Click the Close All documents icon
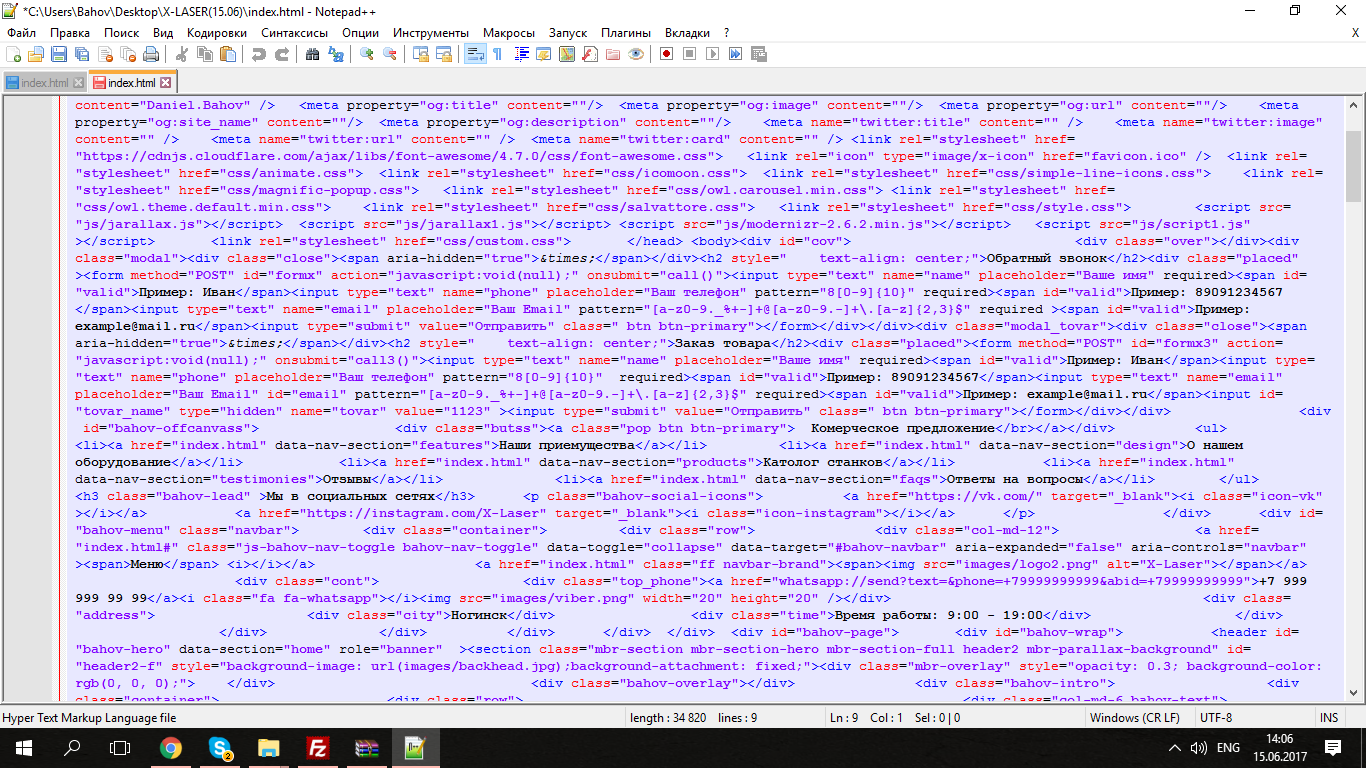The image size is (1366, 768). pos(128,54)
